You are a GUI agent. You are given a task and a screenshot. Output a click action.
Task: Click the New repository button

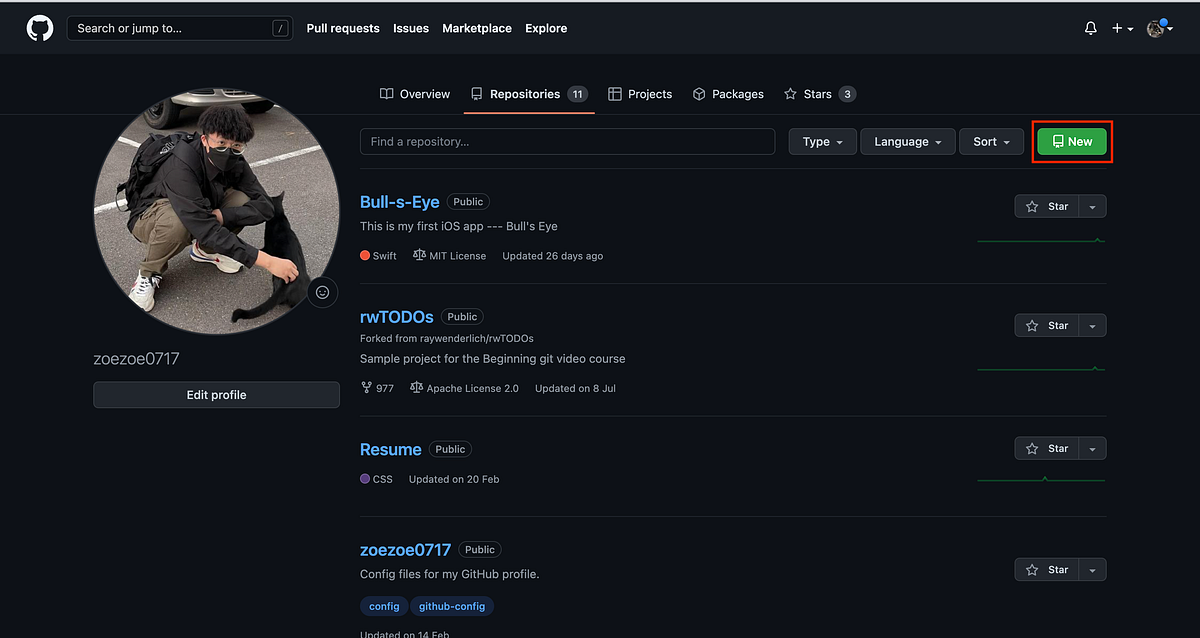coord(1071,141)
